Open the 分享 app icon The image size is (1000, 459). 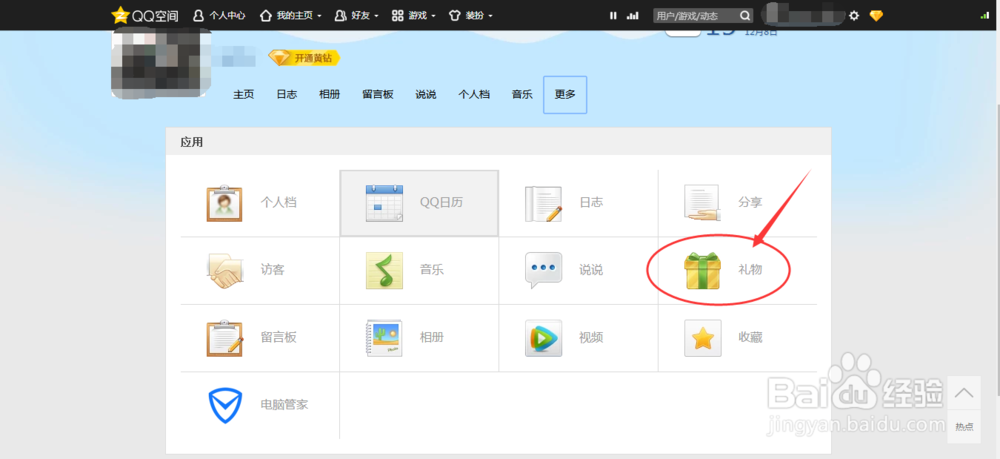[x=702, y=203]
